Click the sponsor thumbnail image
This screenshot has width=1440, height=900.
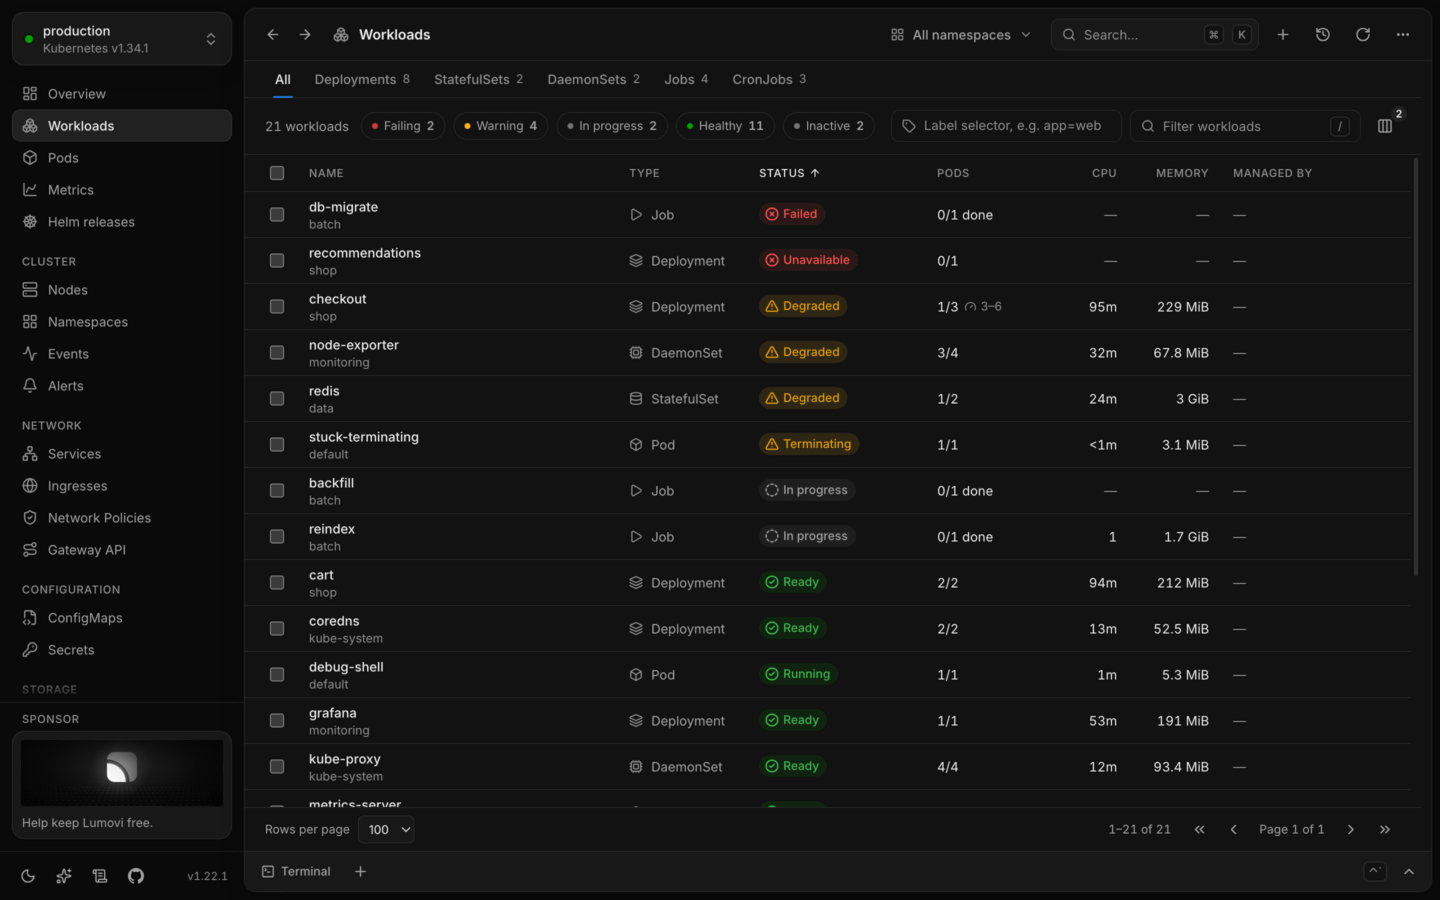[x=122, y=772]
